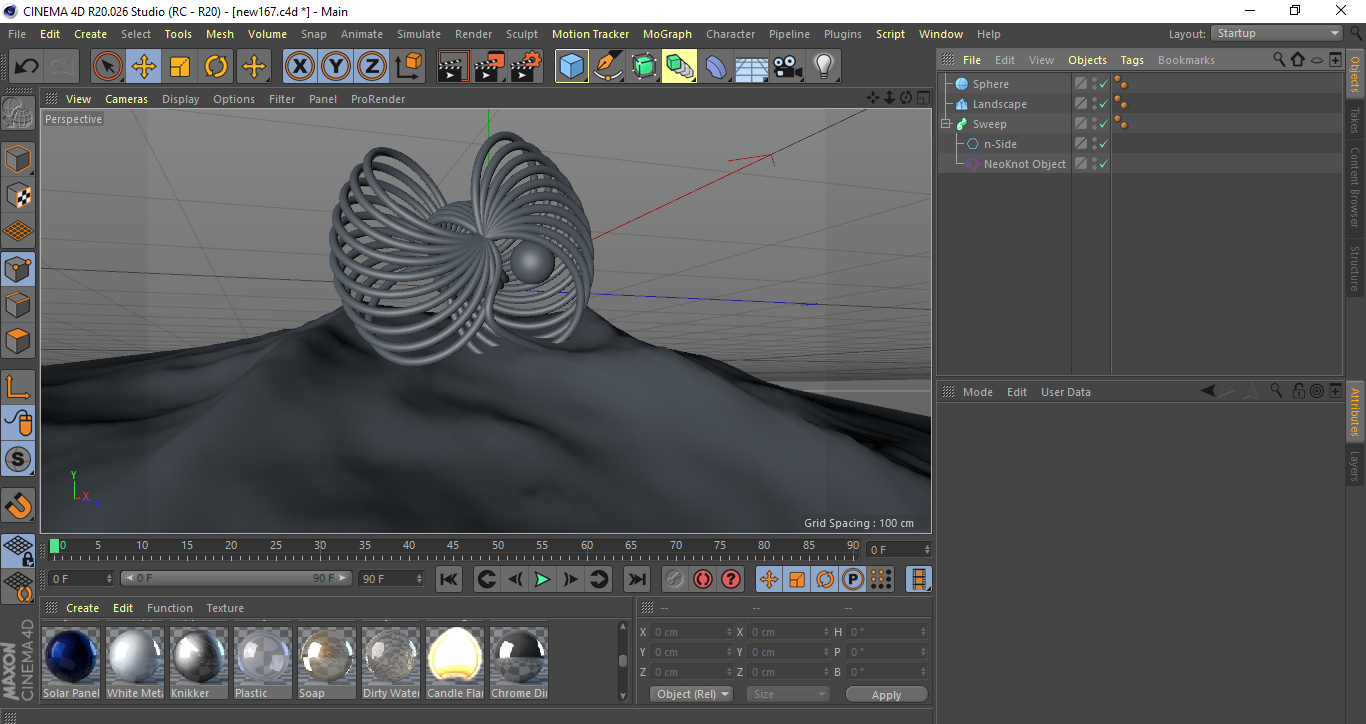The height and width of the screenshot is (724, 1366).
Task: Enable Edges mode in left palette
Action: click(18, 304)
